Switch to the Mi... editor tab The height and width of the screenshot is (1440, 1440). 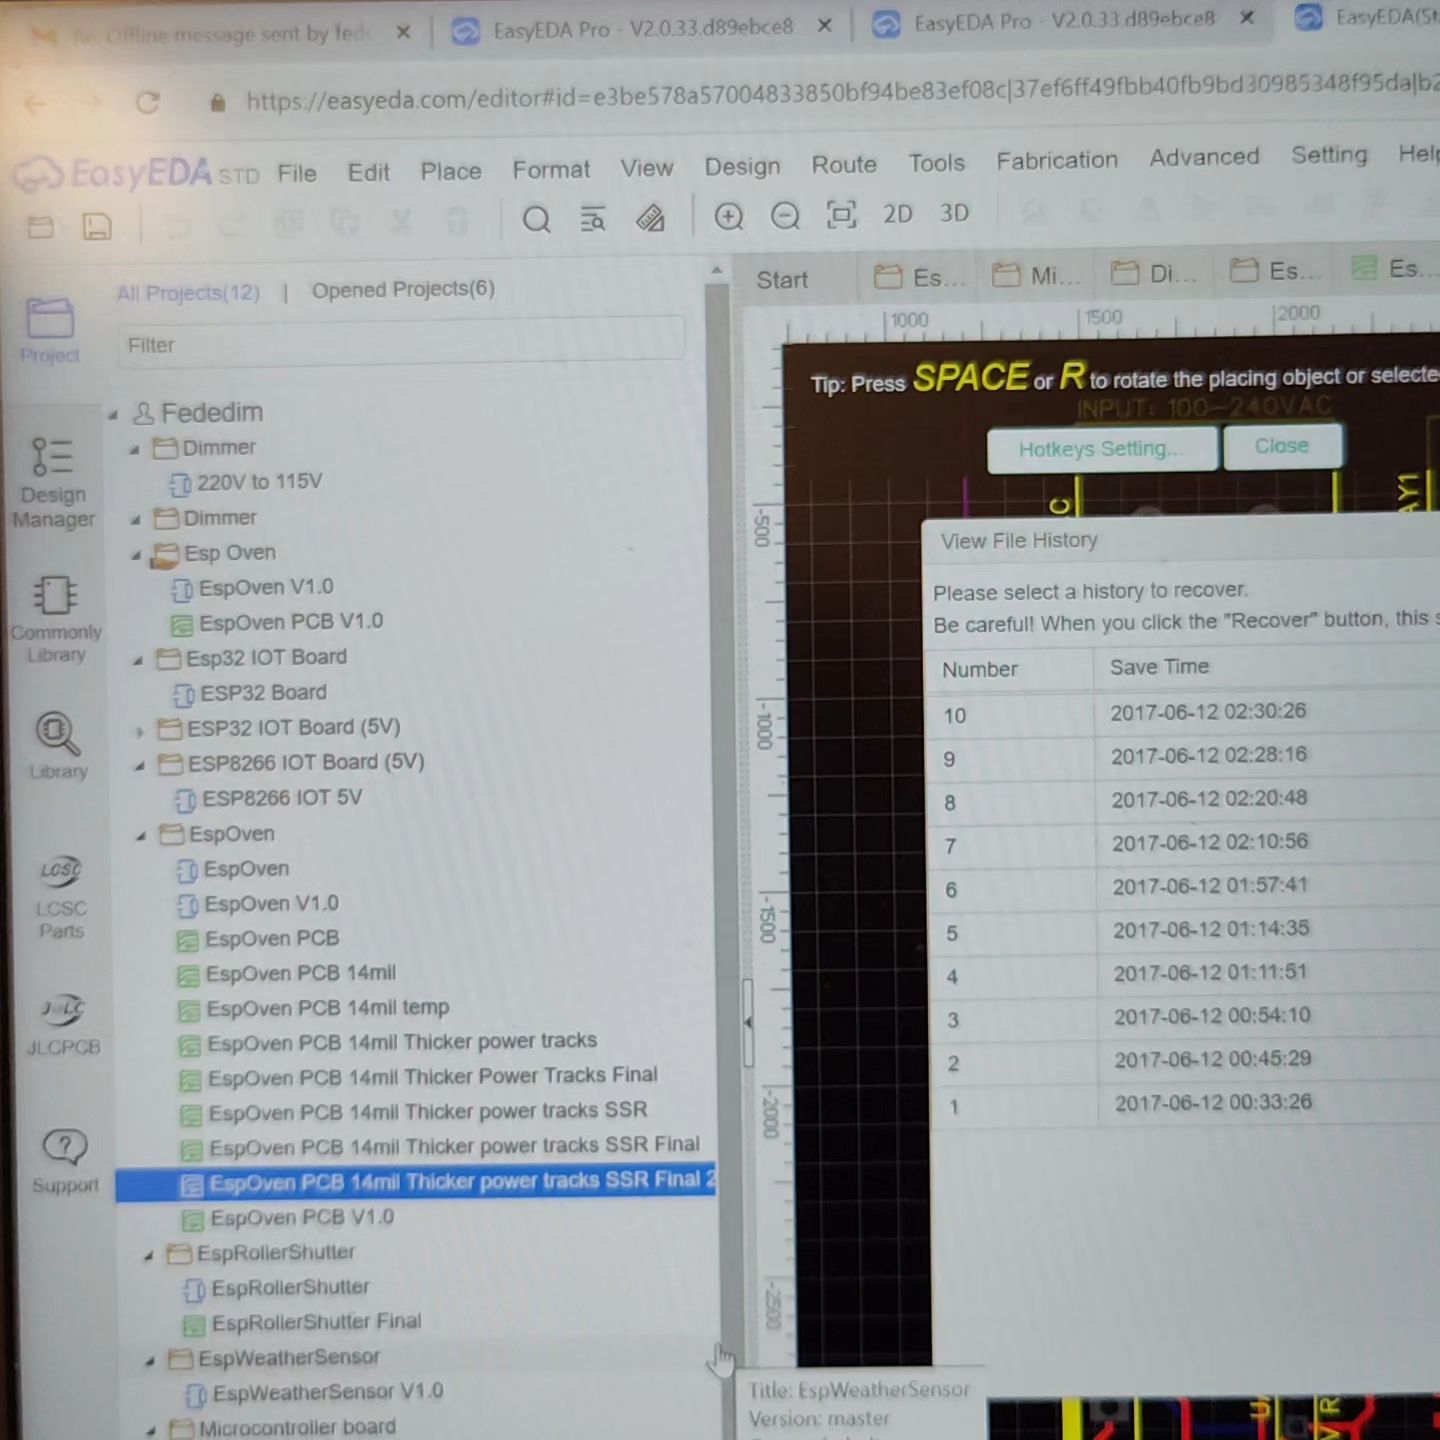pyautogui.click(x=1036, y=275)
